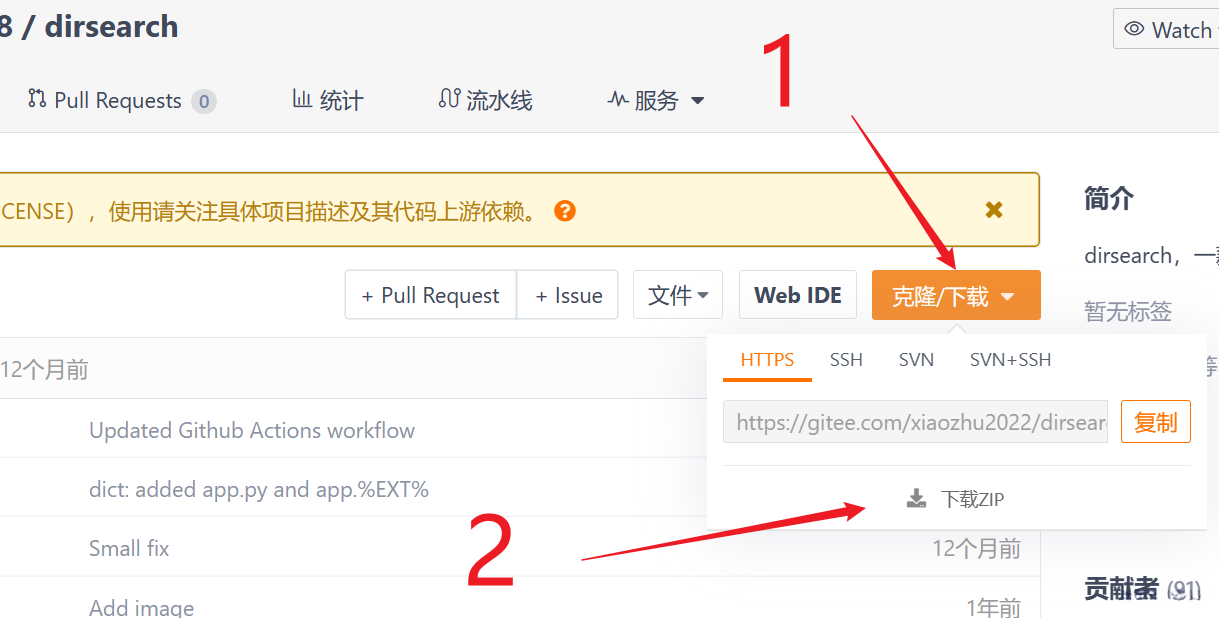Open the 'Add image' commit
Screen dimensions: 1219x618
(x=141, y=607)
